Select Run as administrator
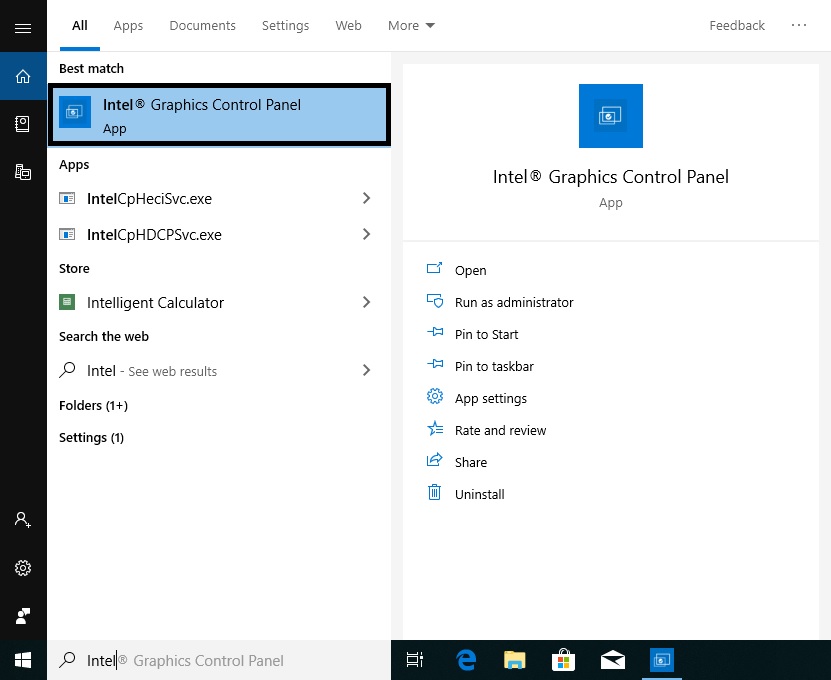 click(513, 303)
